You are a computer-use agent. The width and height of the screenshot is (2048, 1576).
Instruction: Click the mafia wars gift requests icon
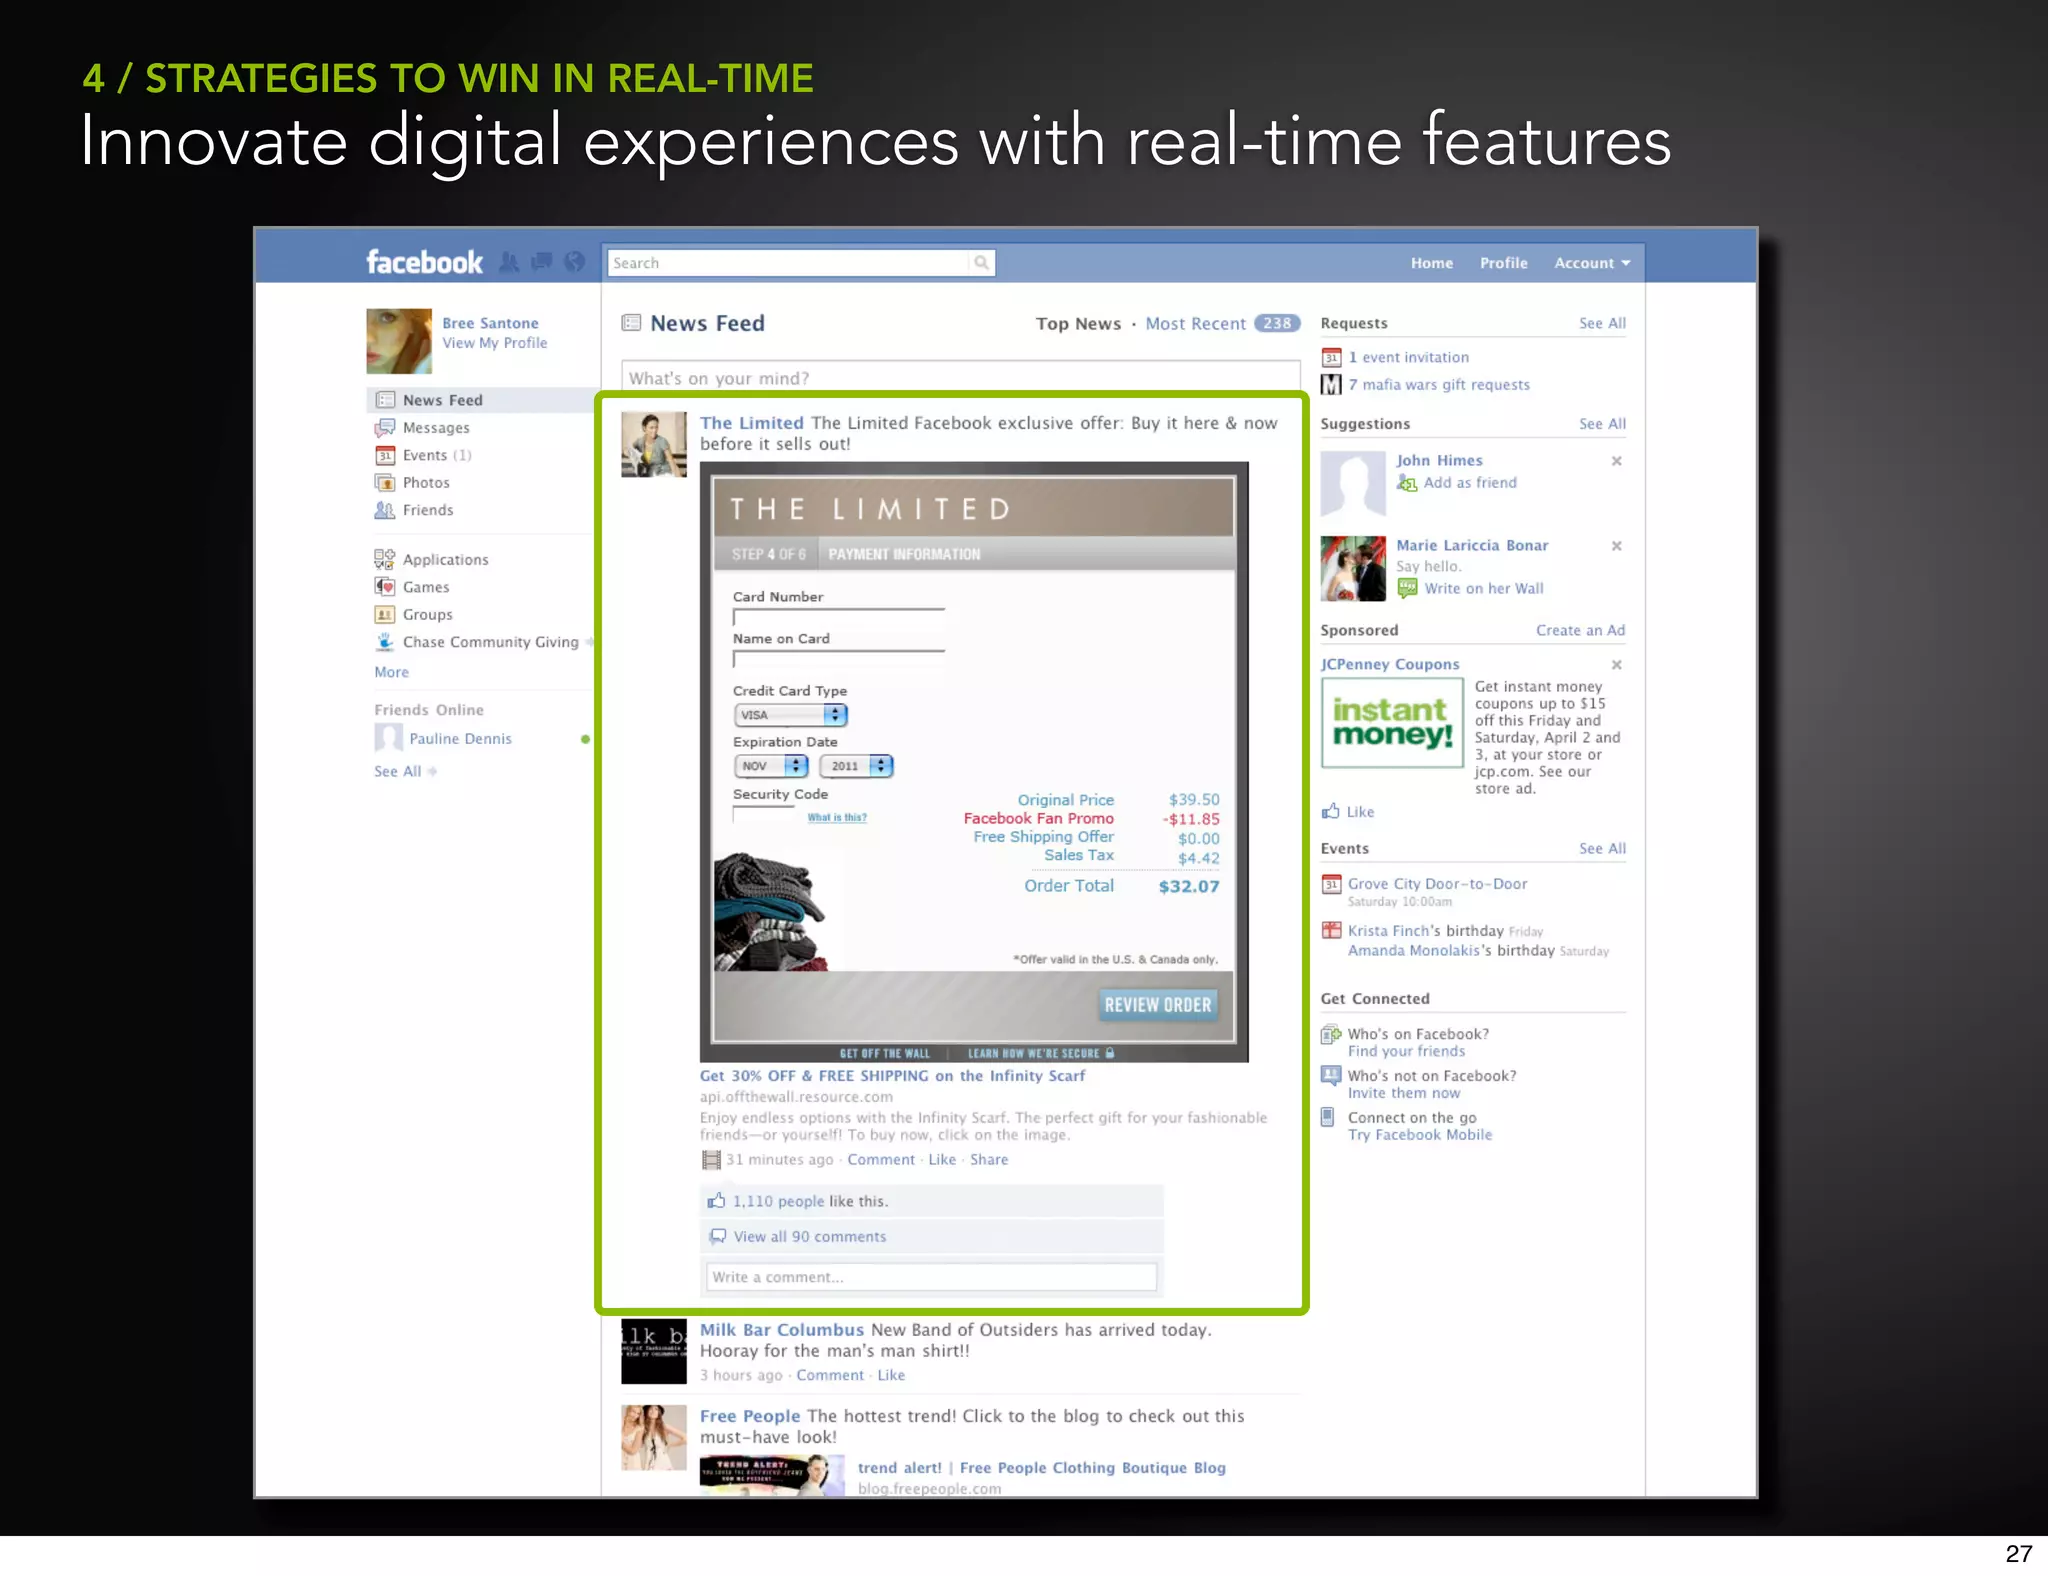[x=1331, y=384]
